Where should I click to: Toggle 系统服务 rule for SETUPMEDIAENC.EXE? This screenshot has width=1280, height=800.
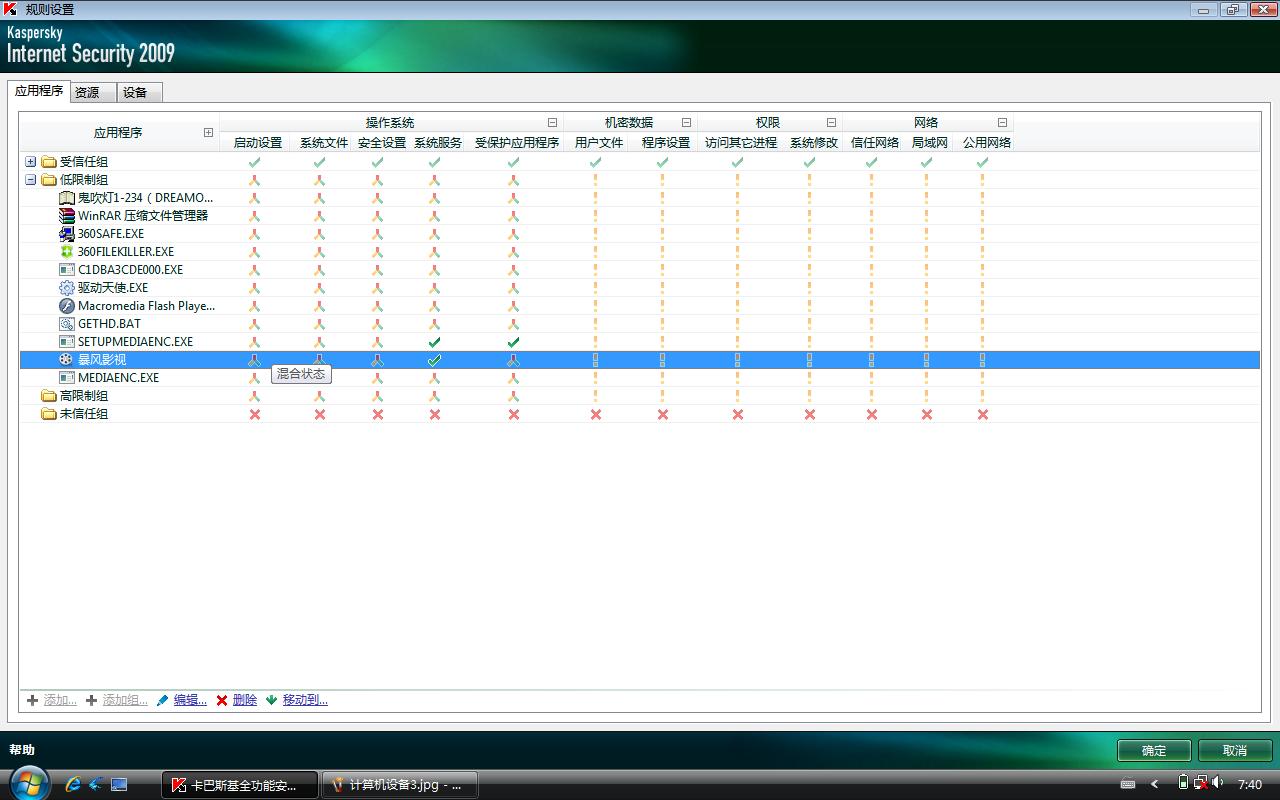[434, 342]
